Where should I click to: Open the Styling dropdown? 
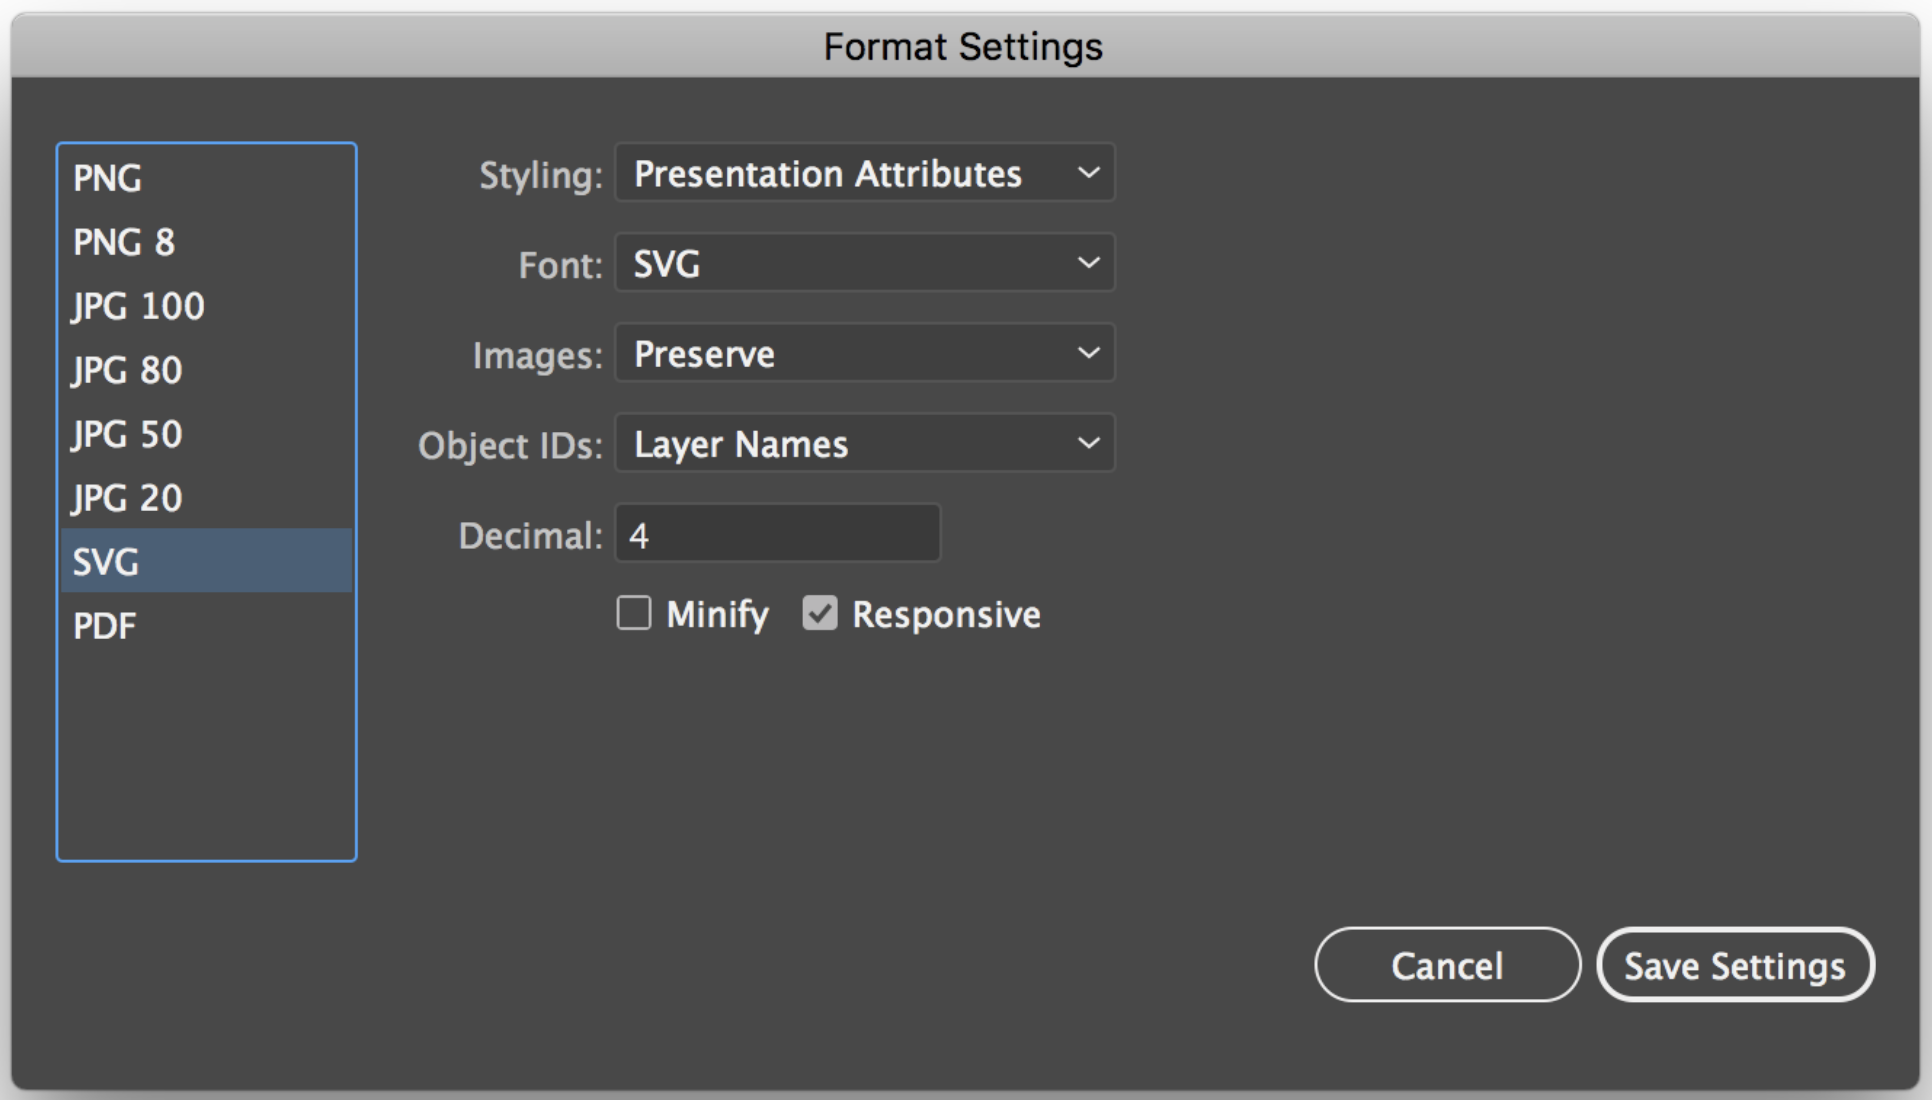tap(865, 172)
